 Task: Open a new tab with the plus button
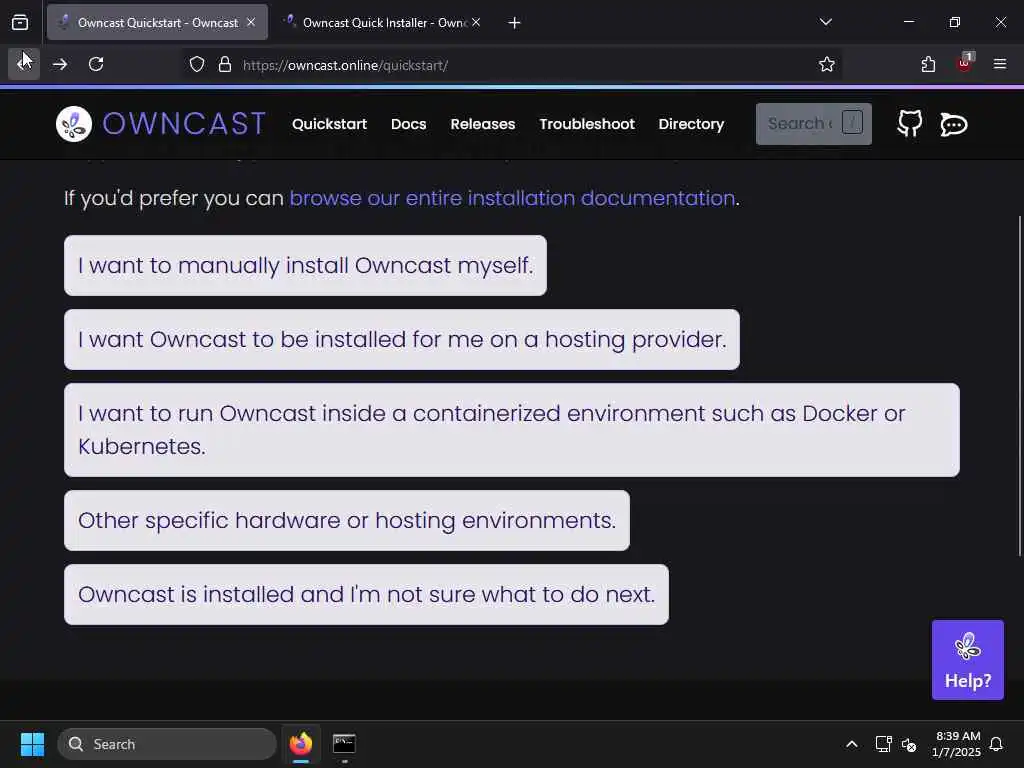(514, 23)
